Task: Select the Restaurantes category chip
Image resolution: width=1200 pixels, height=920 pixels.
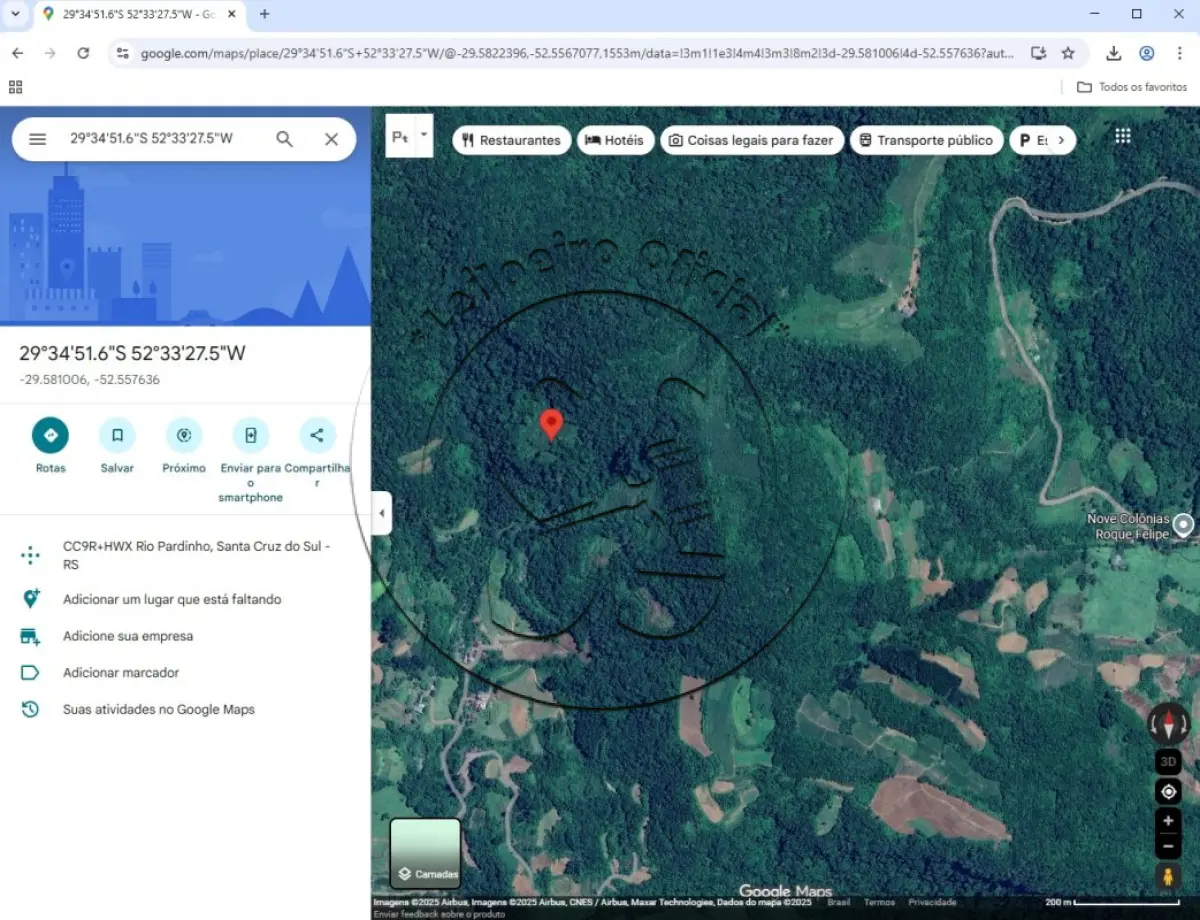Action: [512, 140]
